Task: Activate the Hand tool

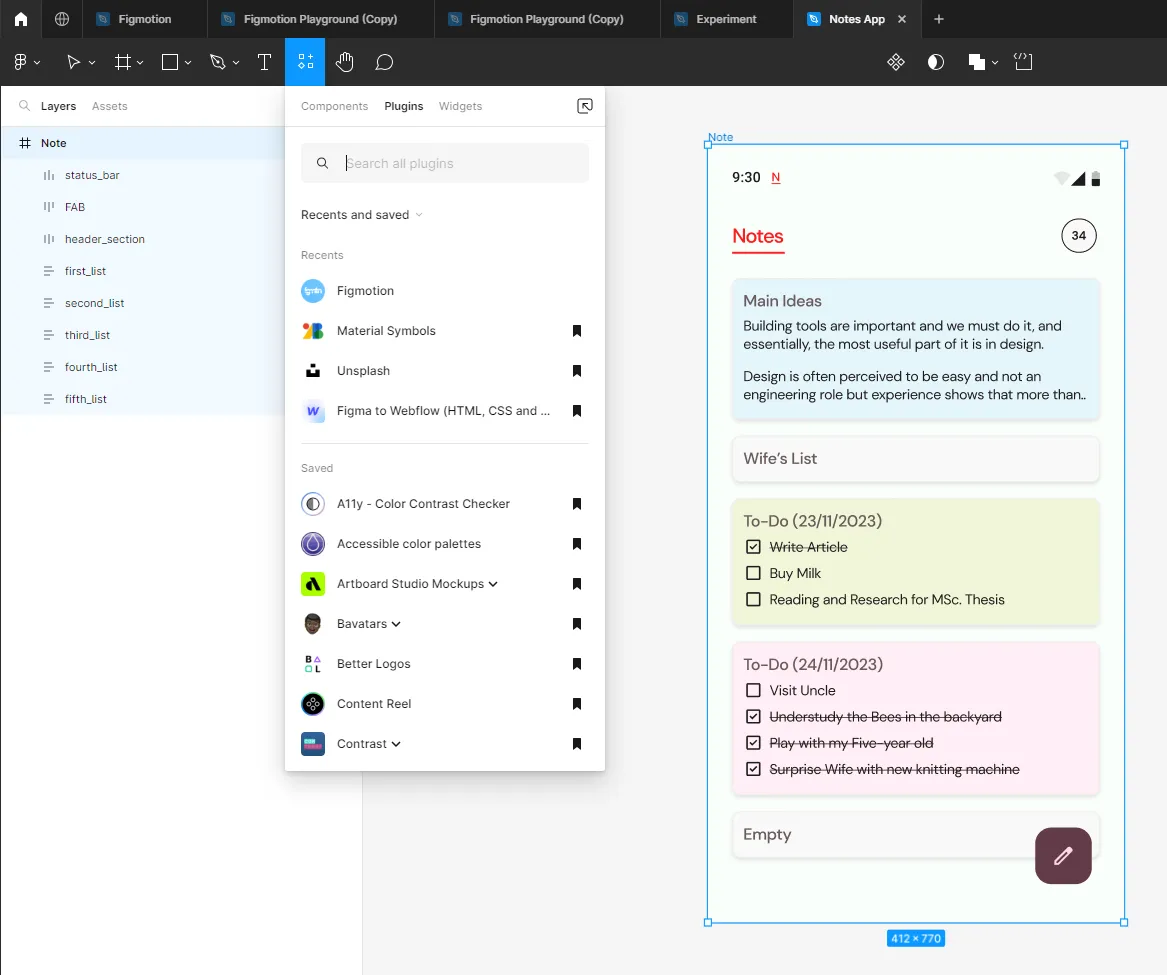Action: click(x=344, y=62)
